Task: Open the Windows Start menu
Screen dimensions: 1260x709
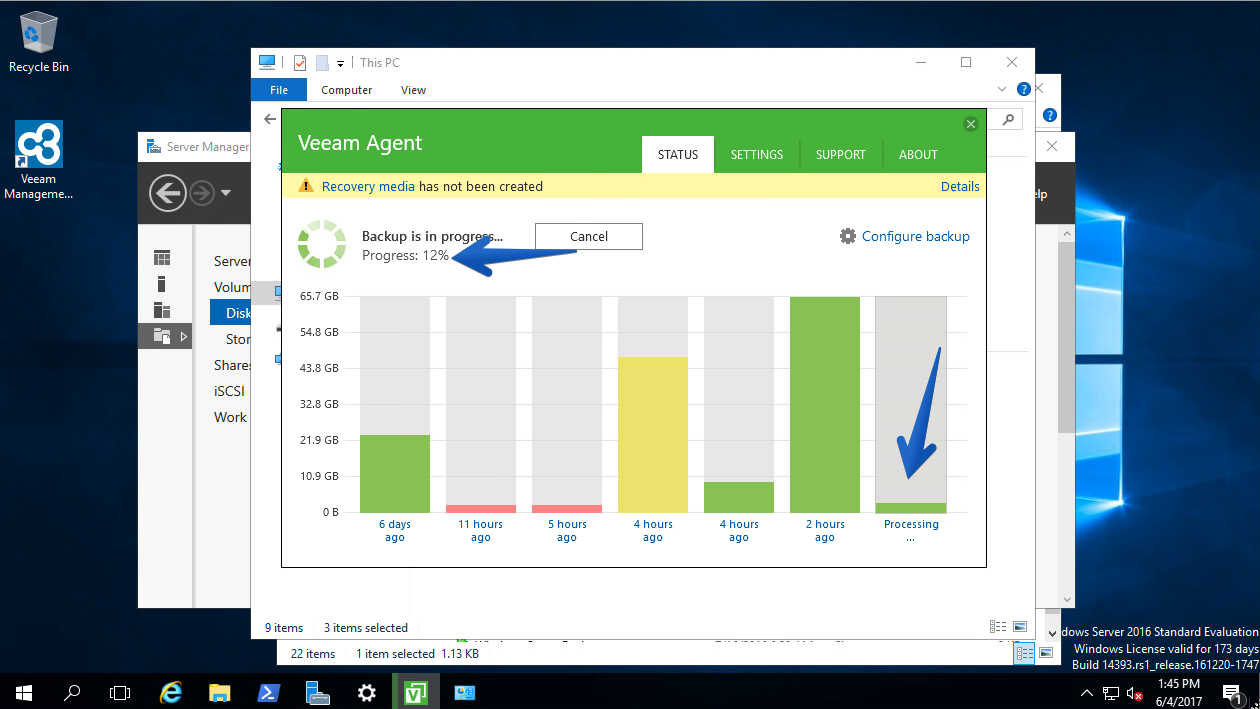Action: pyautogui.click(x=24, y=692)
